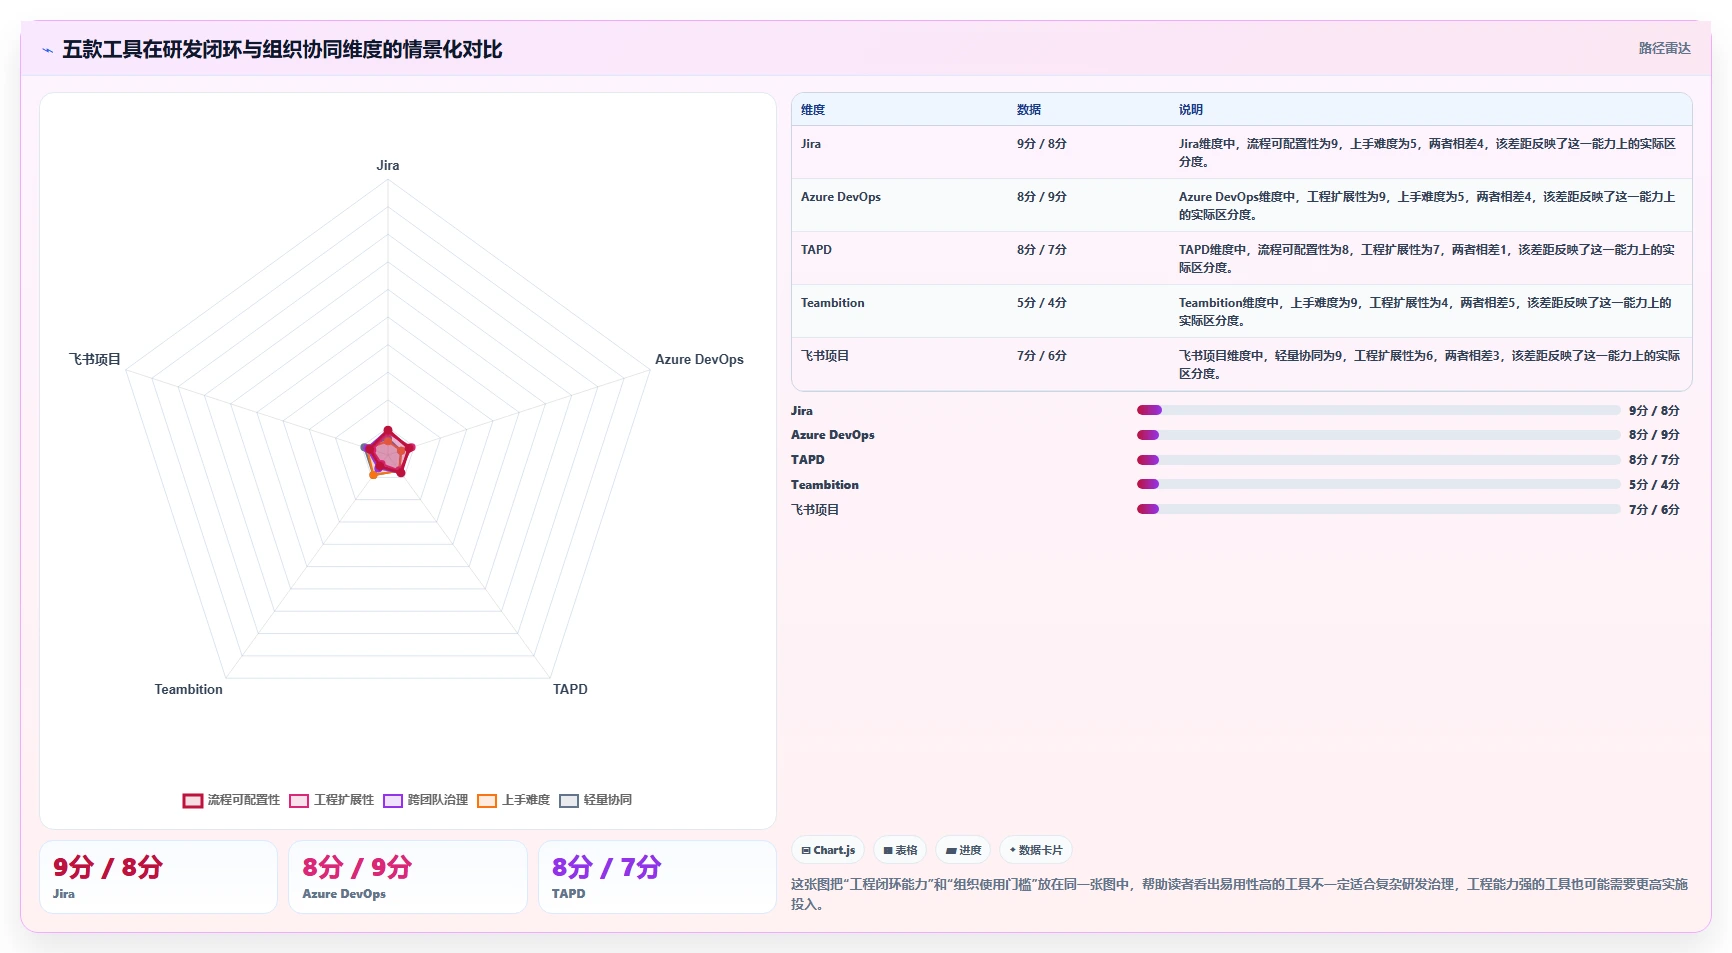The width and height of the screenshot is (1732, 953).
Task: Click the TAPD axis label on the radar chart
Action: (x=570, y=690)
